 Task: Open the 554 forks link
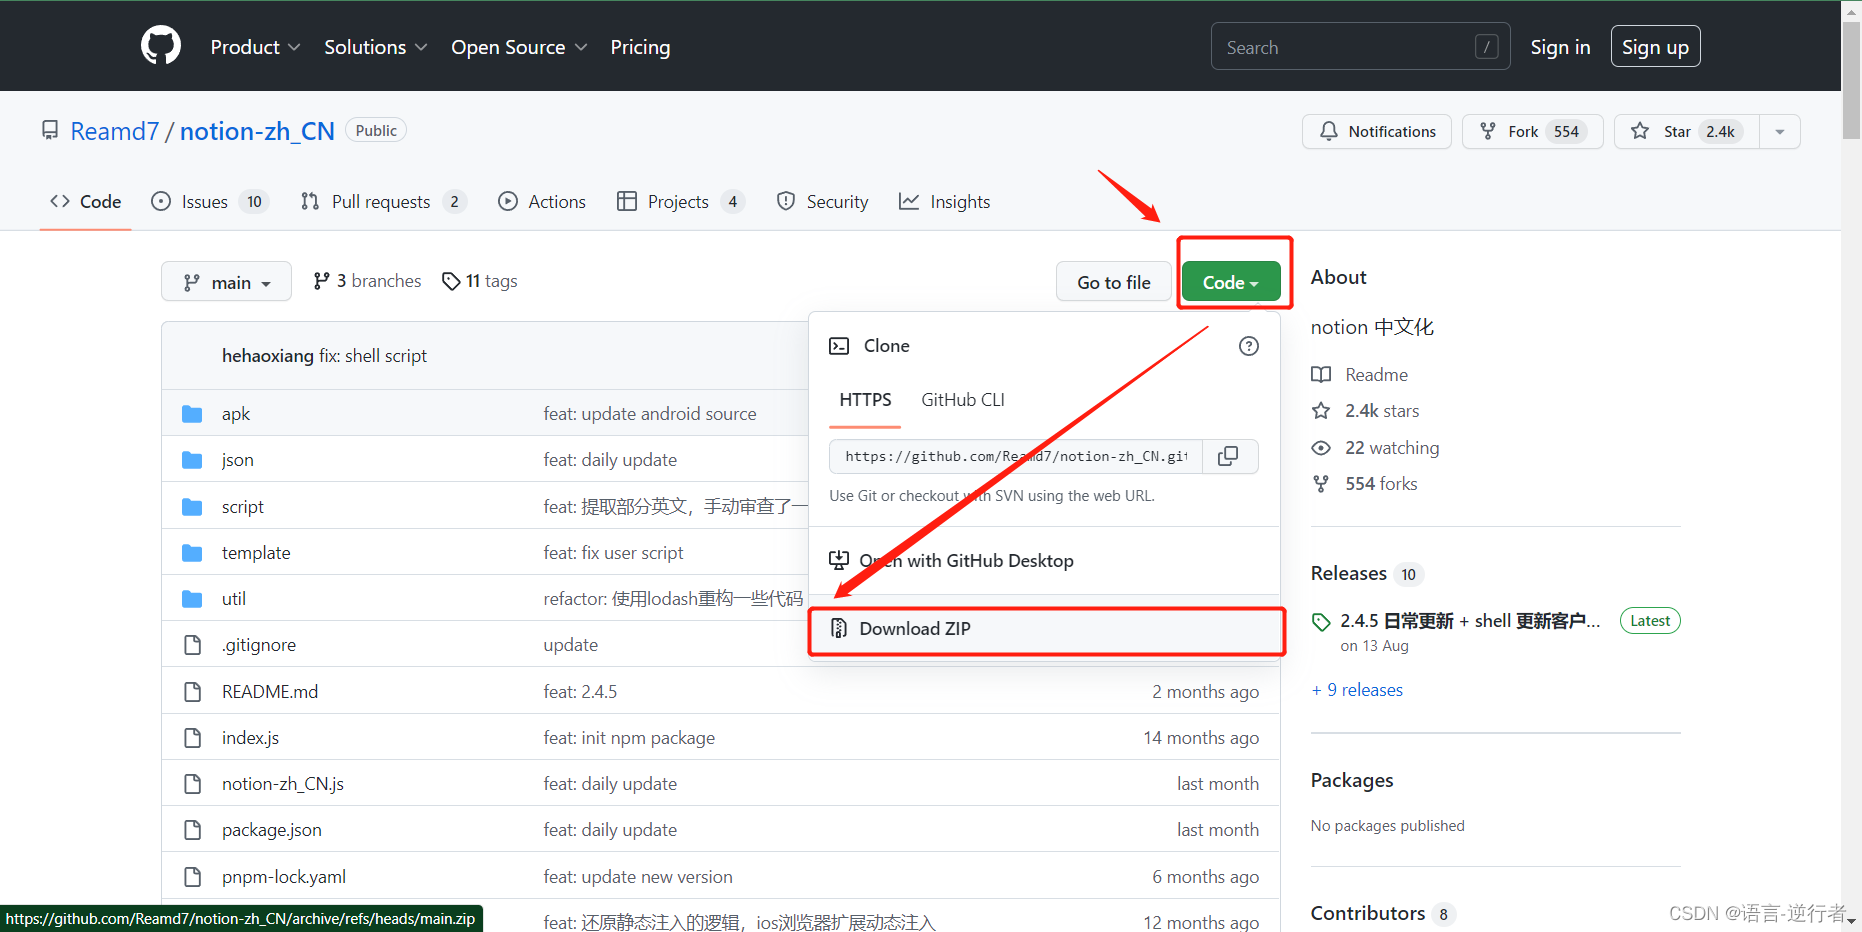(1381, 484)
